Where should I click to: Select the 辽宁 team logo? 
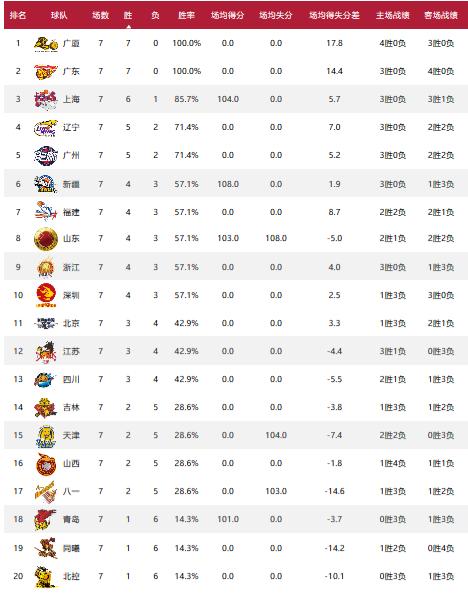(46, 128)
